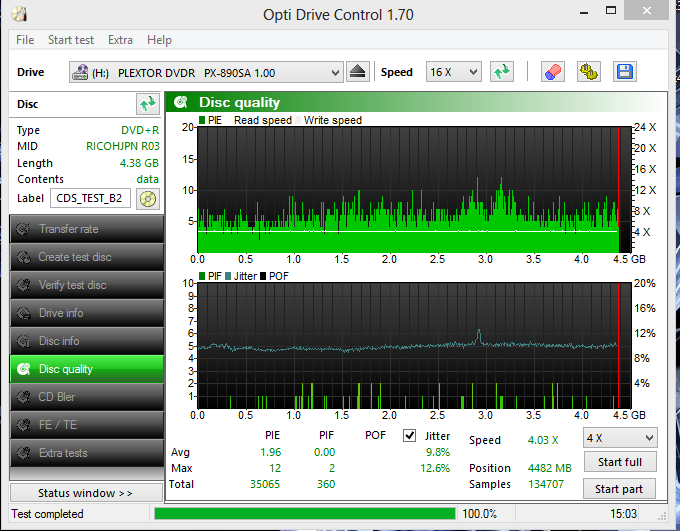This screenshot has width=680, height=531.
Task: Open the Extra menu
Action: pos(120,40)
